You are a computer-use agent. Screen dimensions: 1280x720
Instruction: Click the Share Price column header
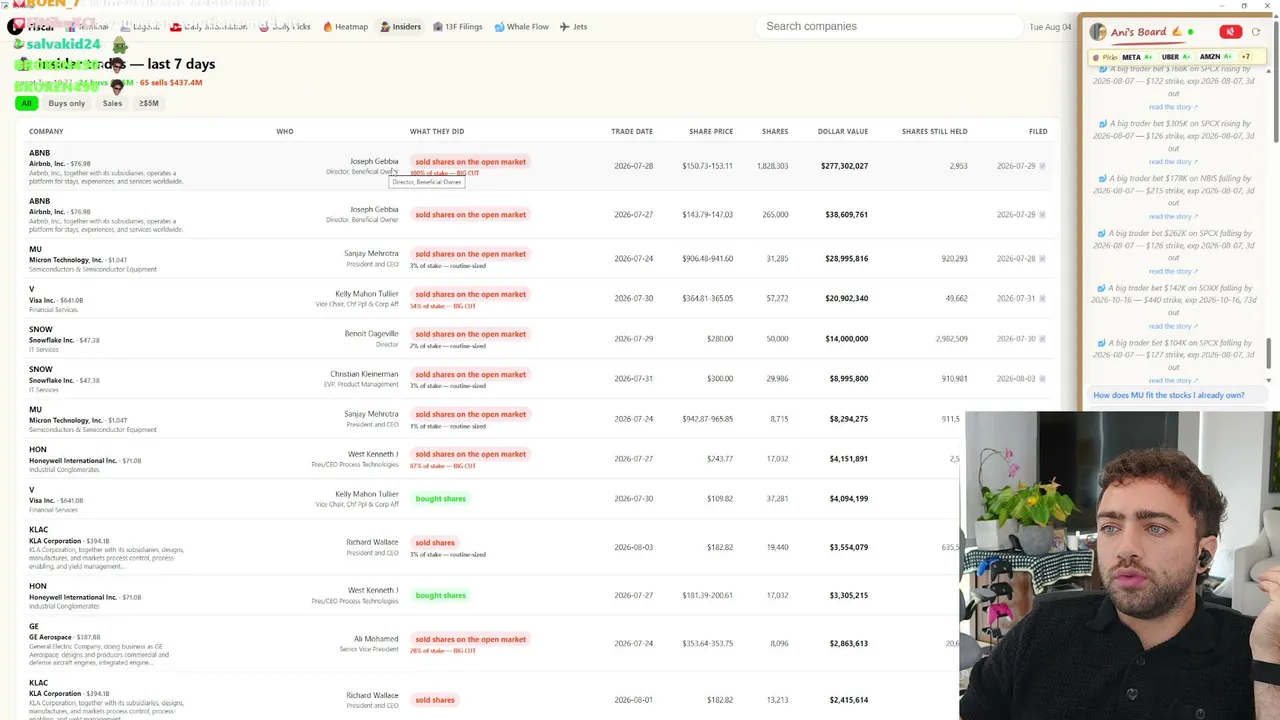[711, 131]
